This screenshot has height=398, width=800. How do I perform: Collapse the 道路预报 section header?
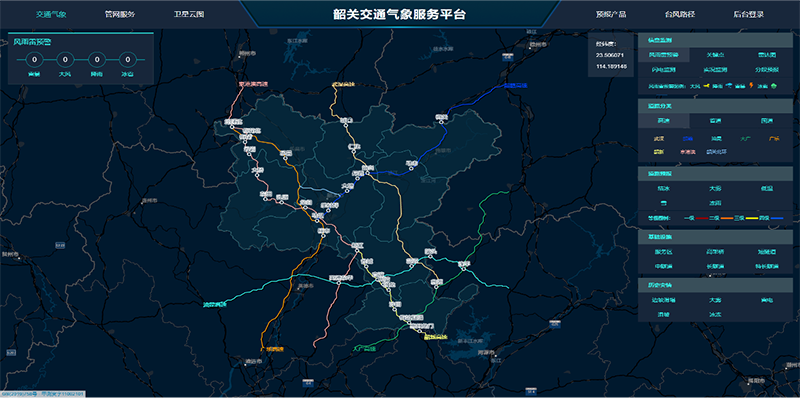click(715, 173)
